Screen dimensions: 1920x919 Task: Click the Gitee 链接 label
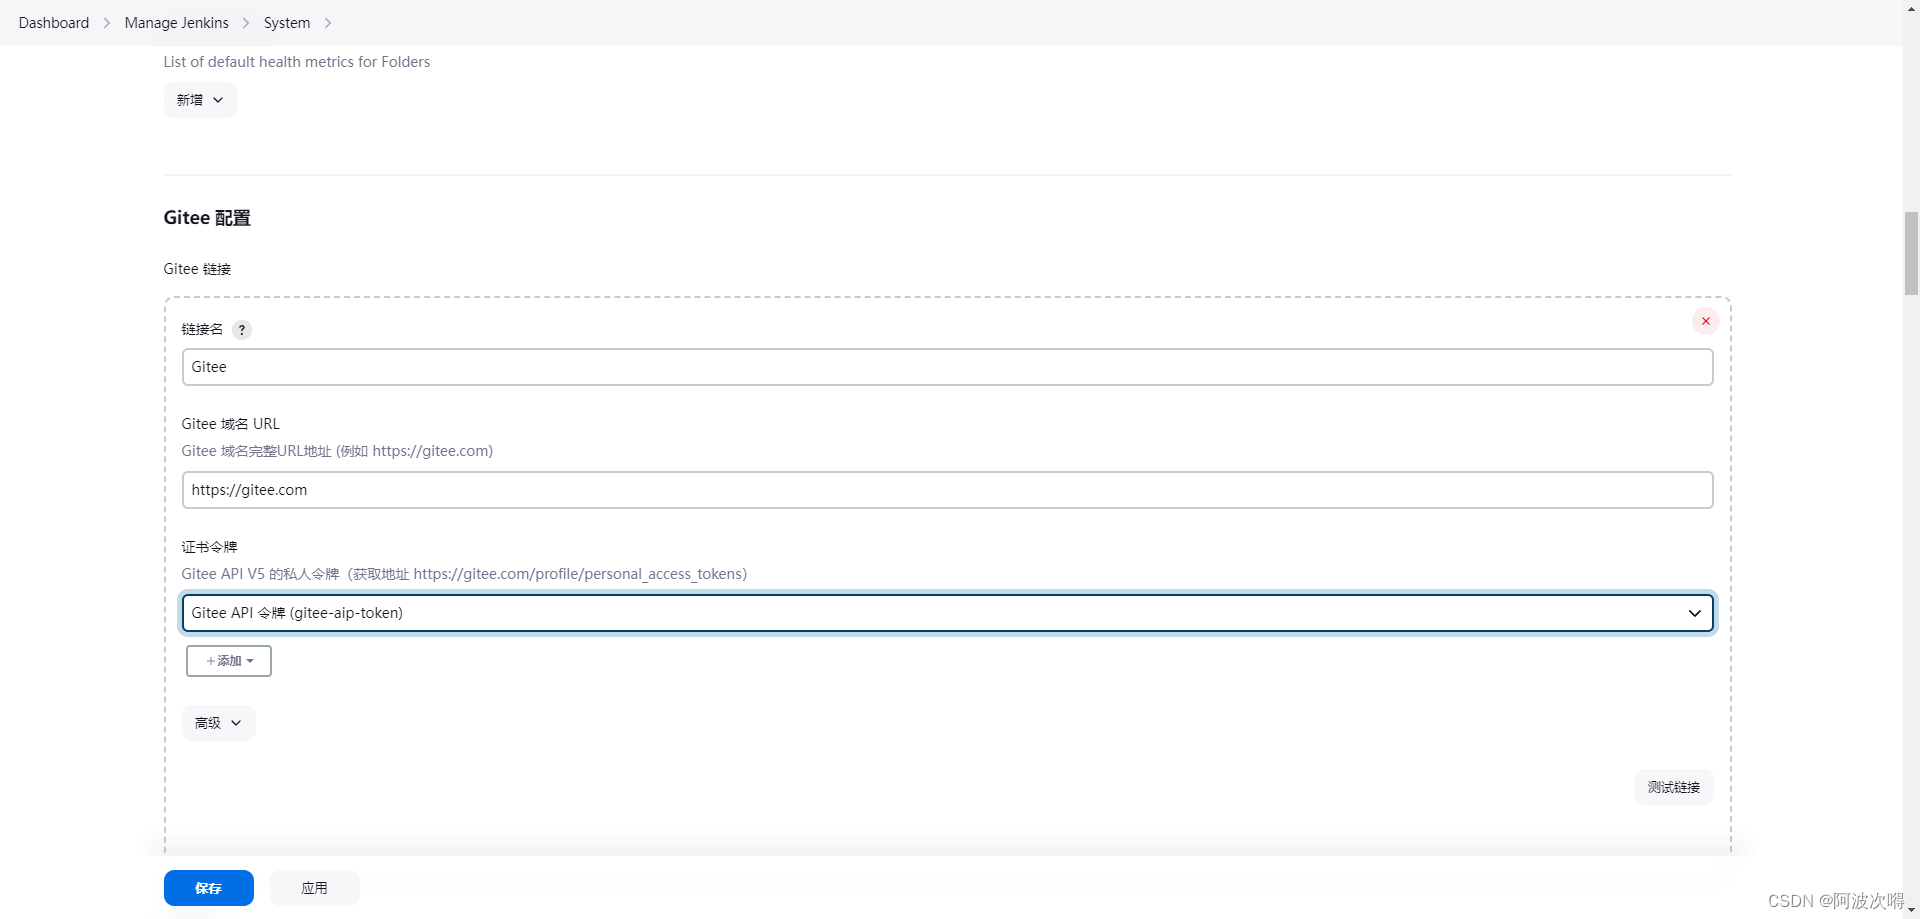click(197, 269)
